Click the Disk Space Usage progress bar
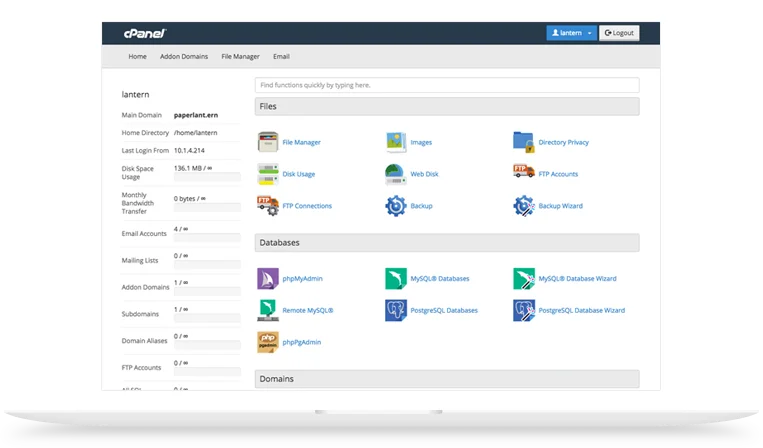 [x=207, y=177]
